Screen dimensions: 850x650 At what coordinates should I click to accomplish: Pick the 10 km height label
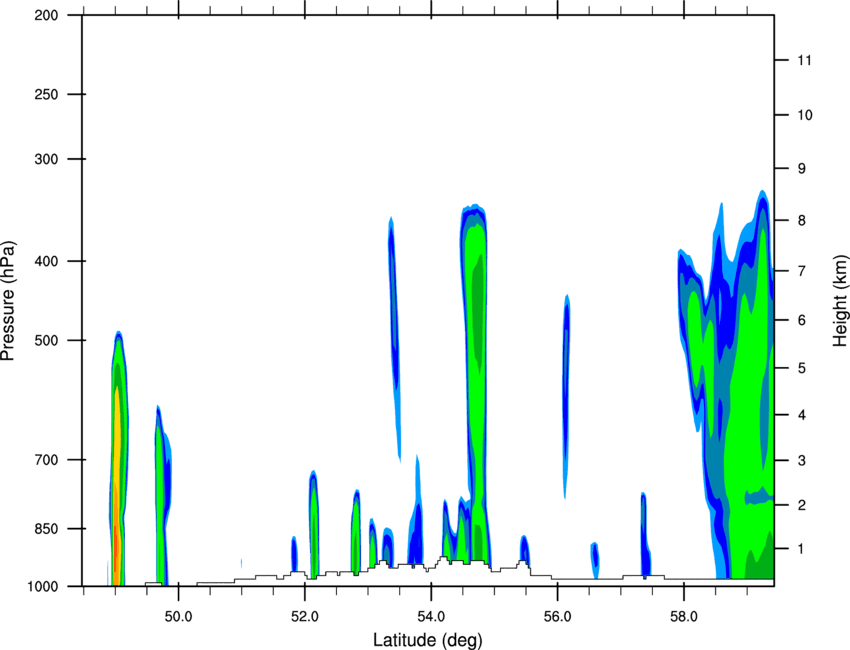(x=804, y=115)
